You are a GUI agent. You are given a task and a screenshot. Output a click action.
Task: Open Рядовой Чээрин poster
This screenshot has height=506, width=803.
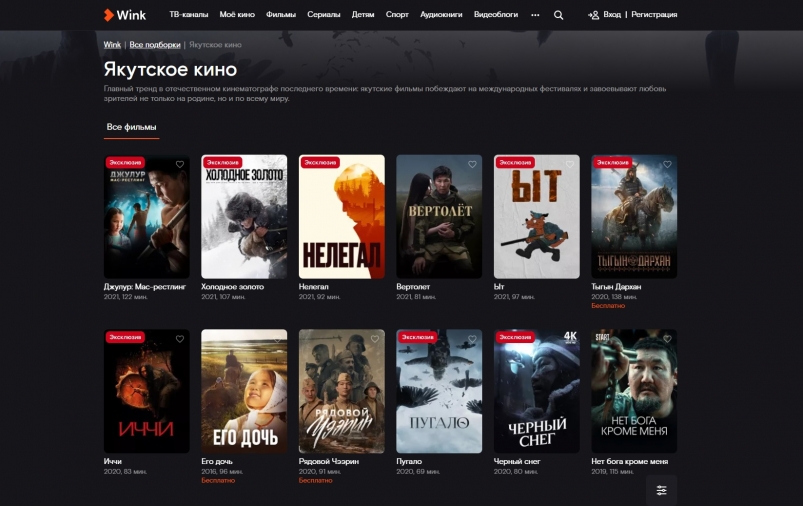pyautogui.click(x=342, y=391)
